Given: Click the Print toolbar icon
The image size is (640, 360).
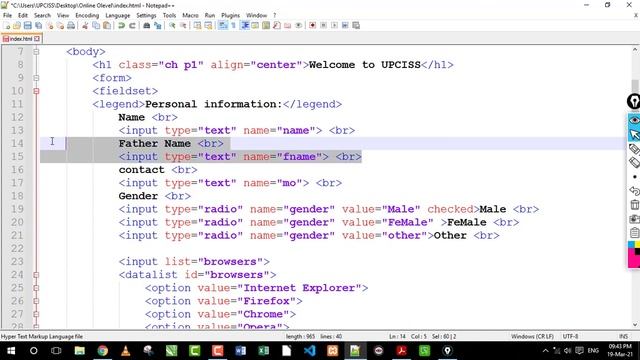Looking at the screenshot, I should click(71, 25).
